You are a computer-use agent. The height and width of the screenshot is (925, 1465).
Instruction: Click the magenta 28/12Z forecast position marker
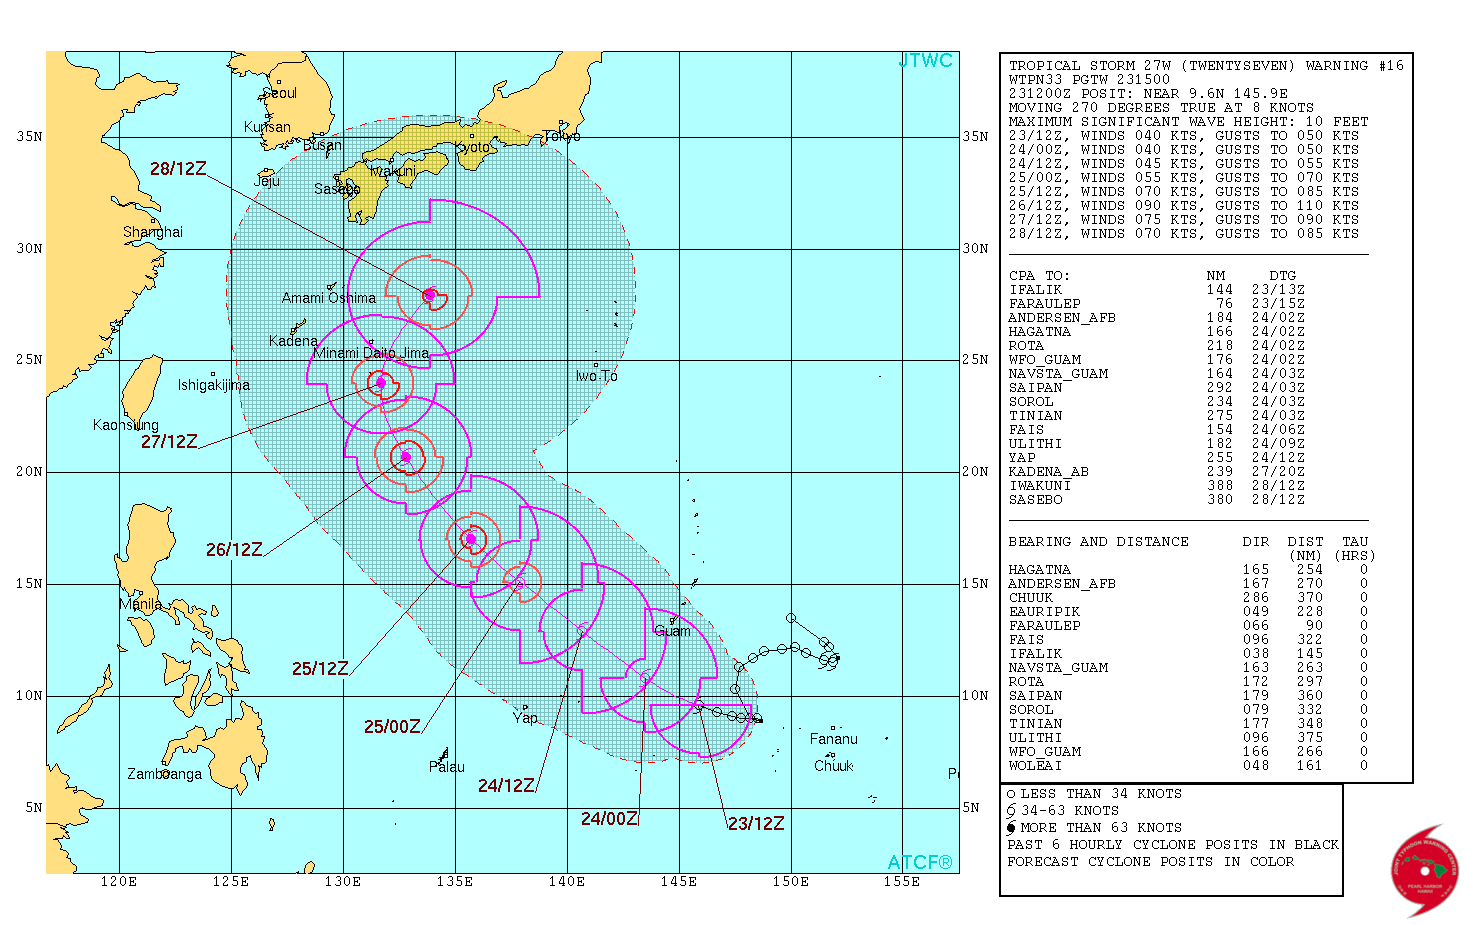429,295
